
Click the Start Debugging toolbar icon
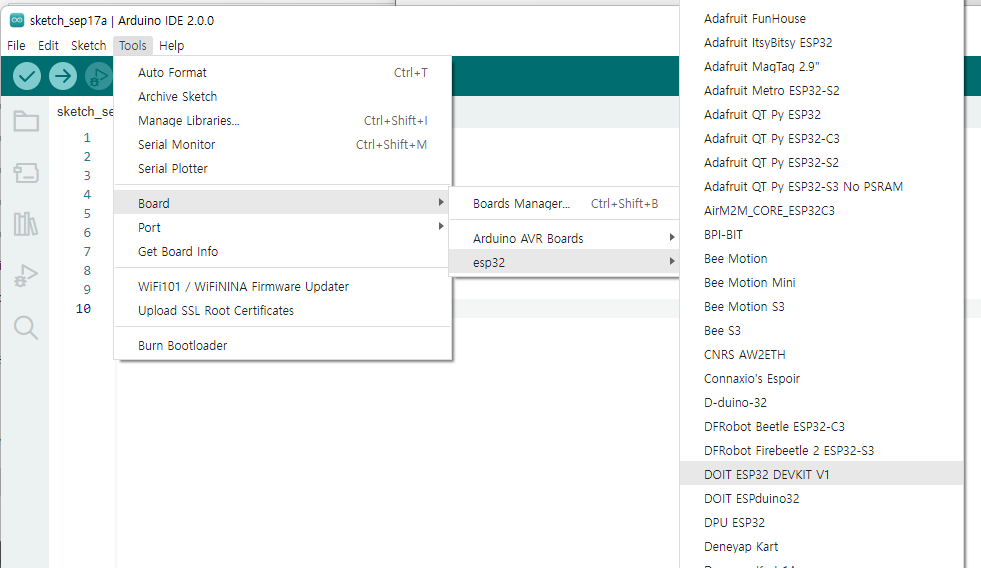98,76
